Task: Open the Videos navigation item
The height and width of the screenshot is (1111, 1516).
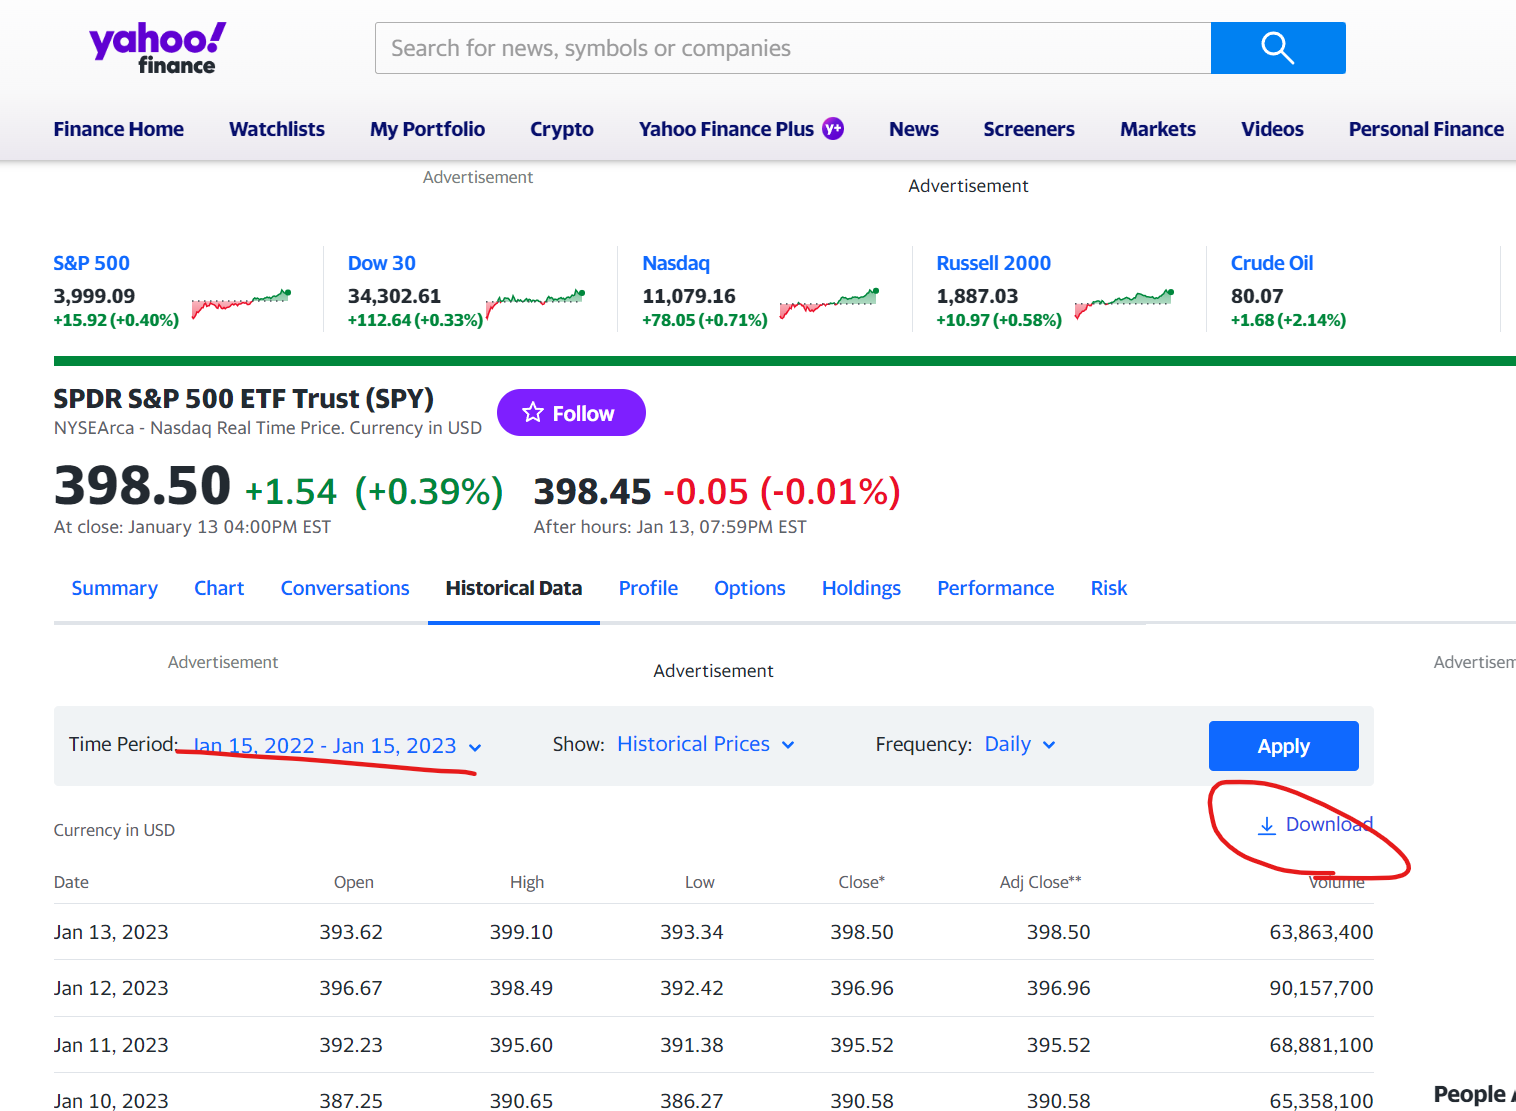Action: click(x=1272, y=129)
